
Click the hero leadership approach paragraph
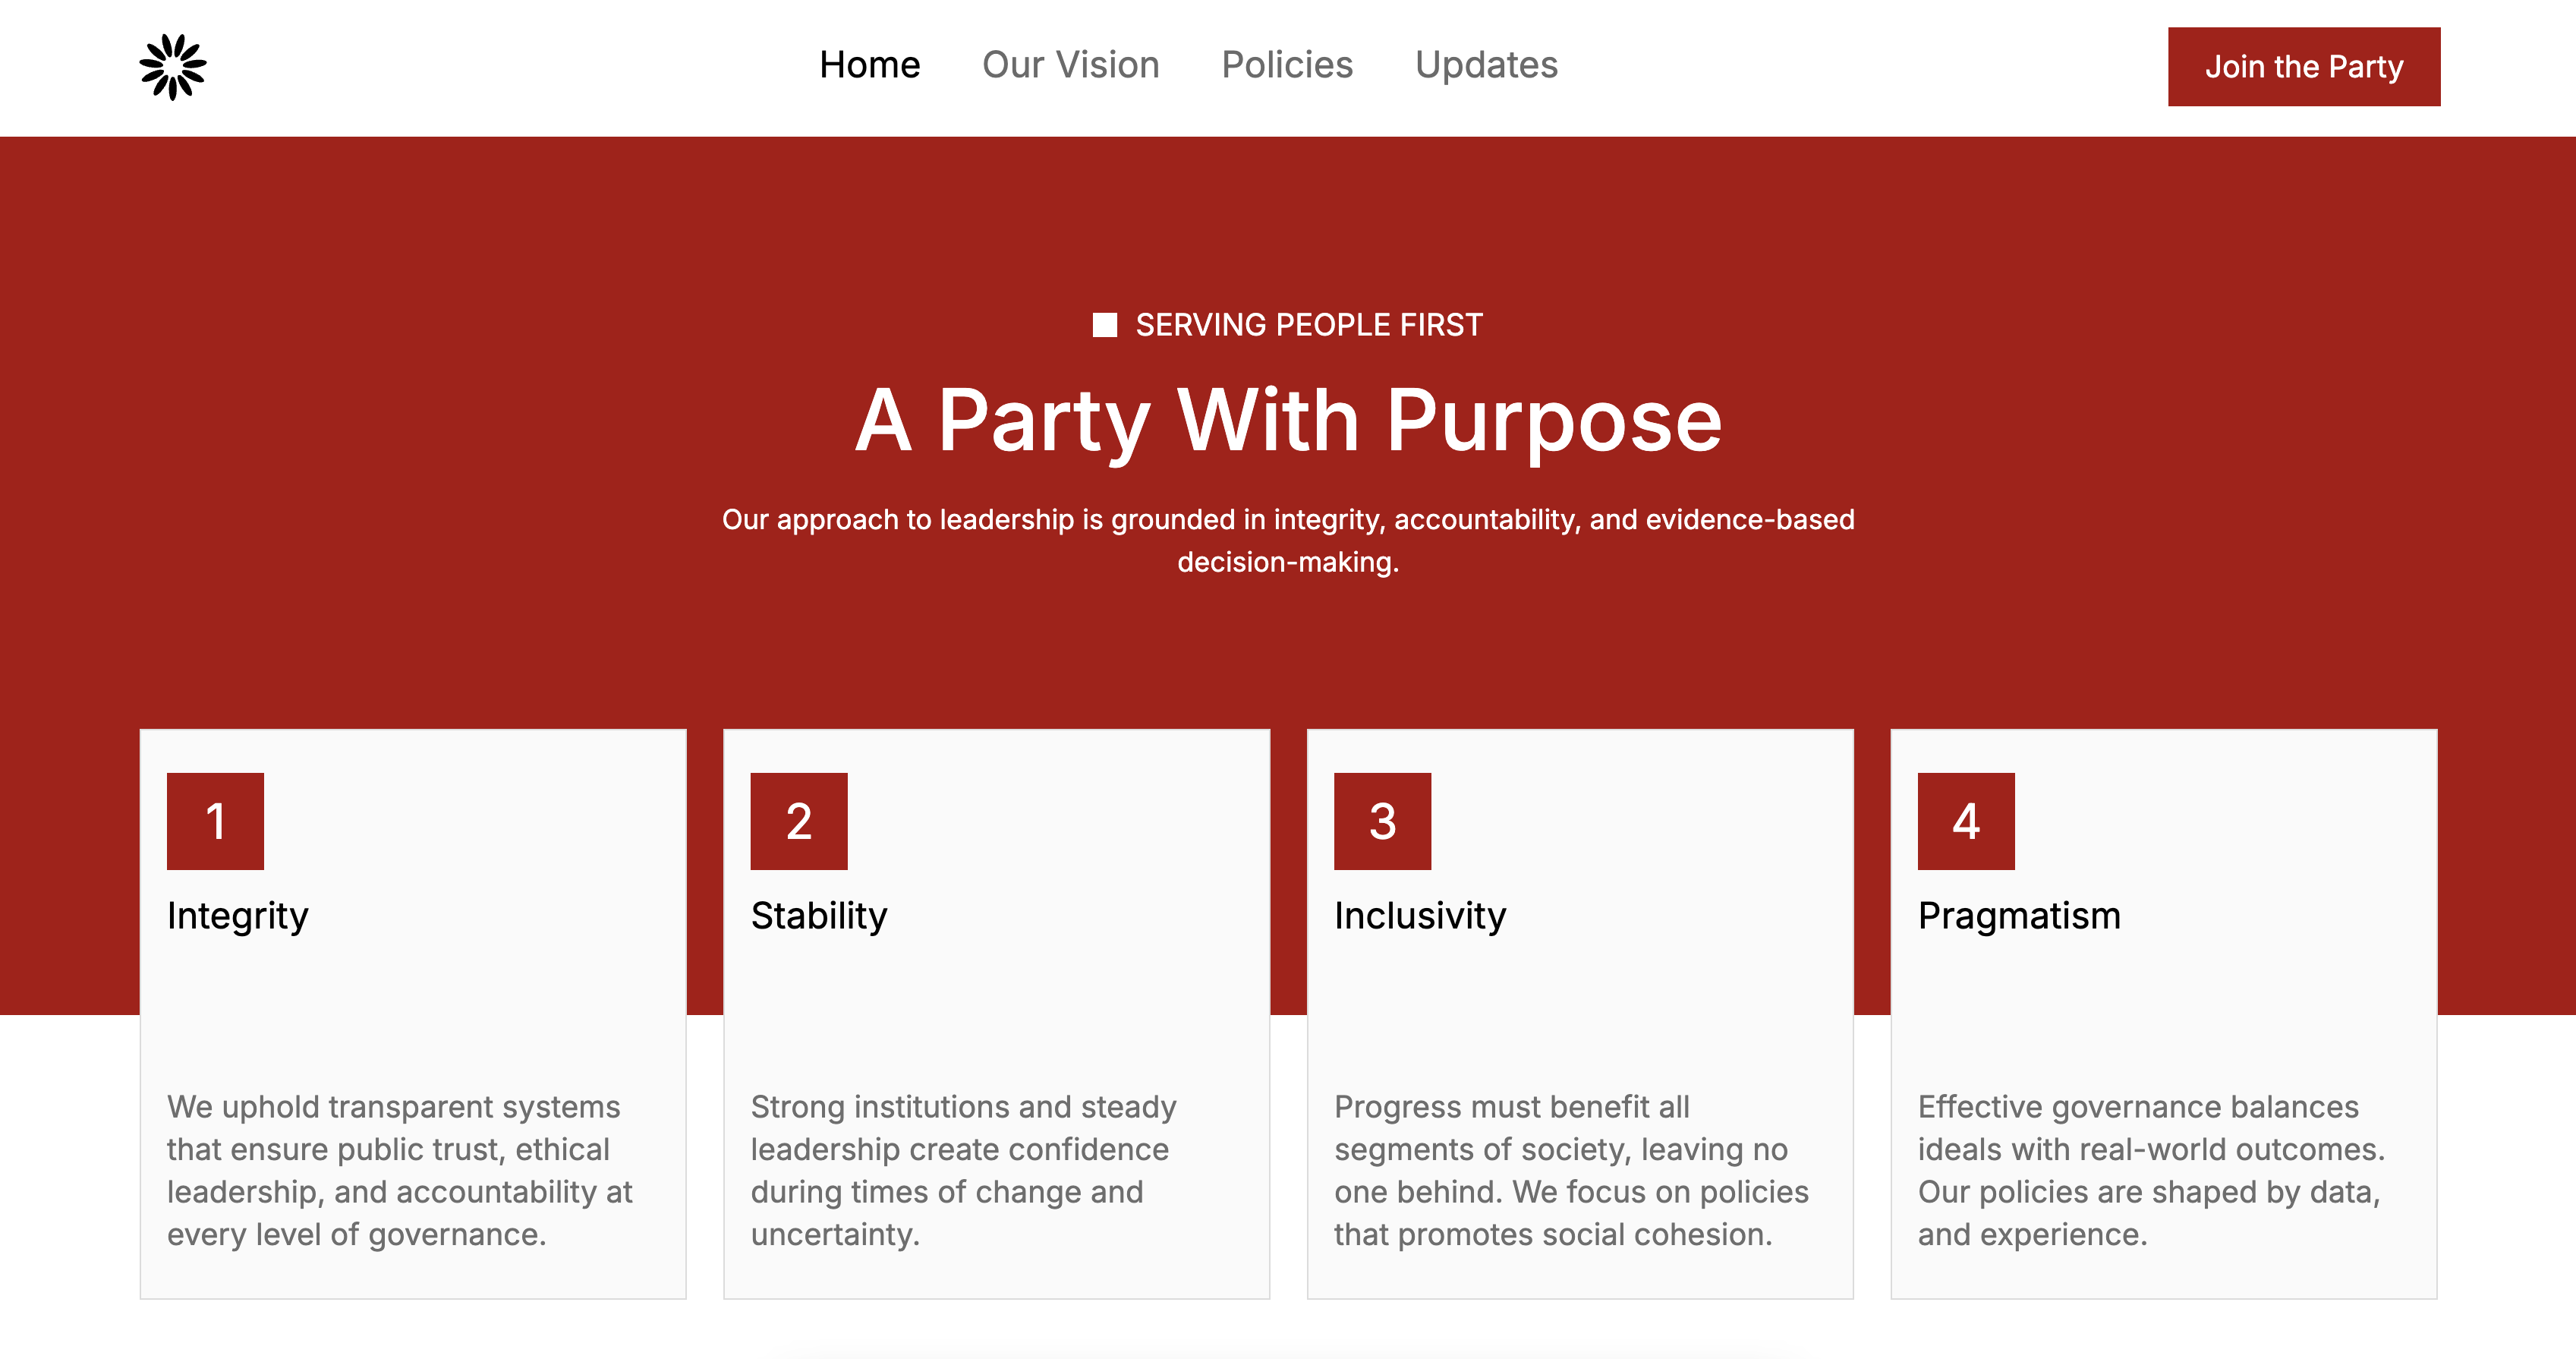(1288, 540)
